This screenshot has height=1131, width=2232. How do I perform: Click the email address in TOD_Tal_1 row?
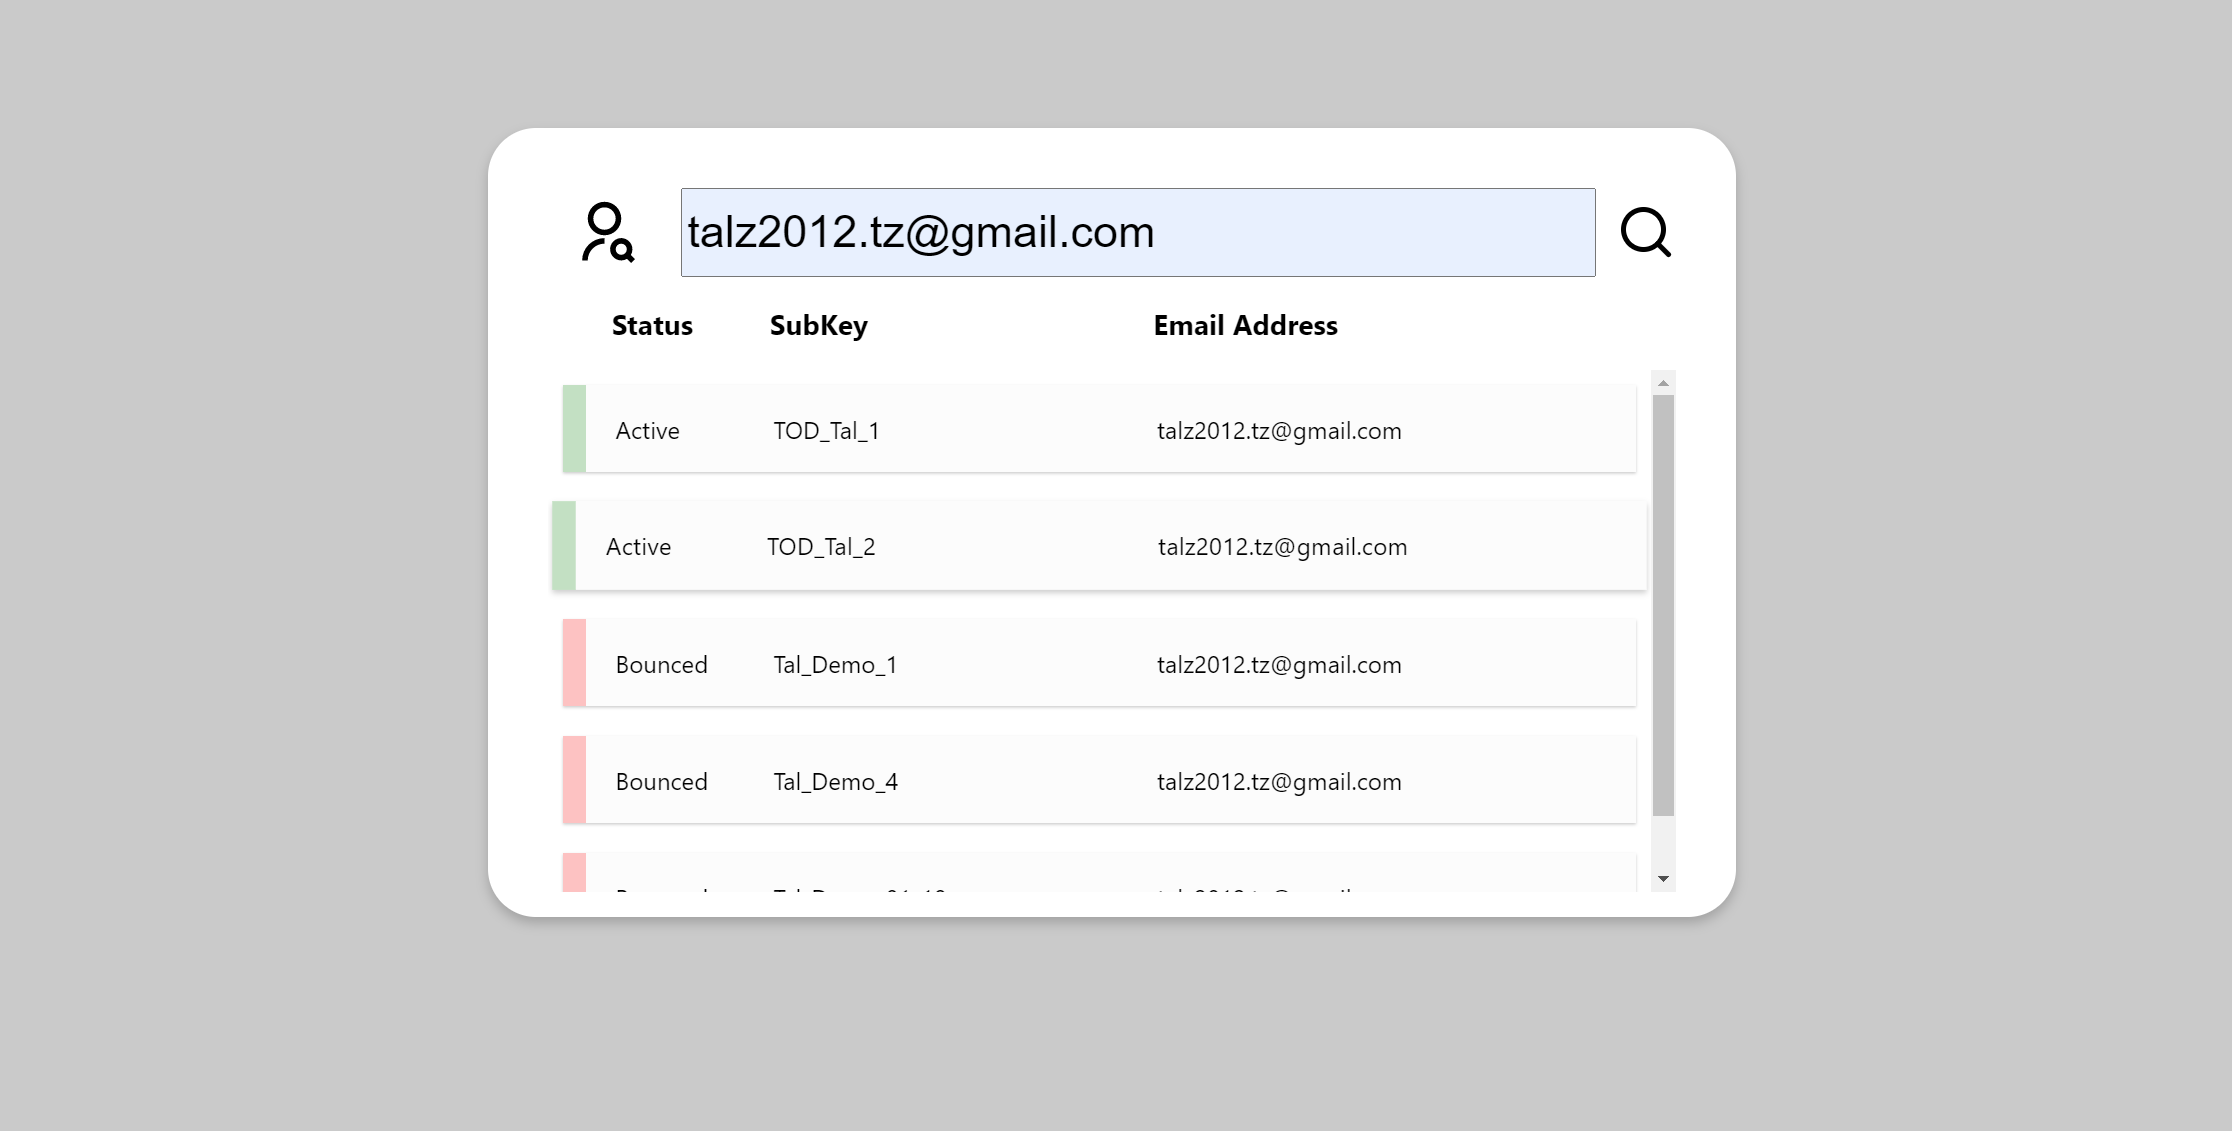click(x=1279, y=431)
